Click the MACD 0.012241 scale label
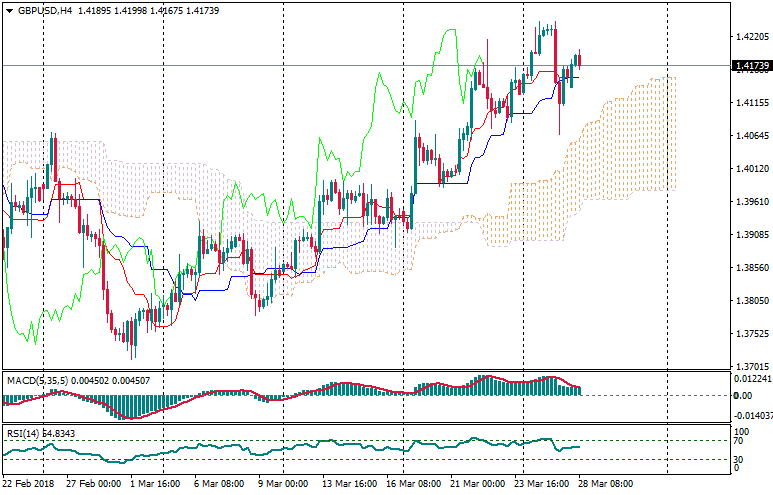The width and height of the screenshot is (773, 495). pyautogui.click(x=752, y=378)
